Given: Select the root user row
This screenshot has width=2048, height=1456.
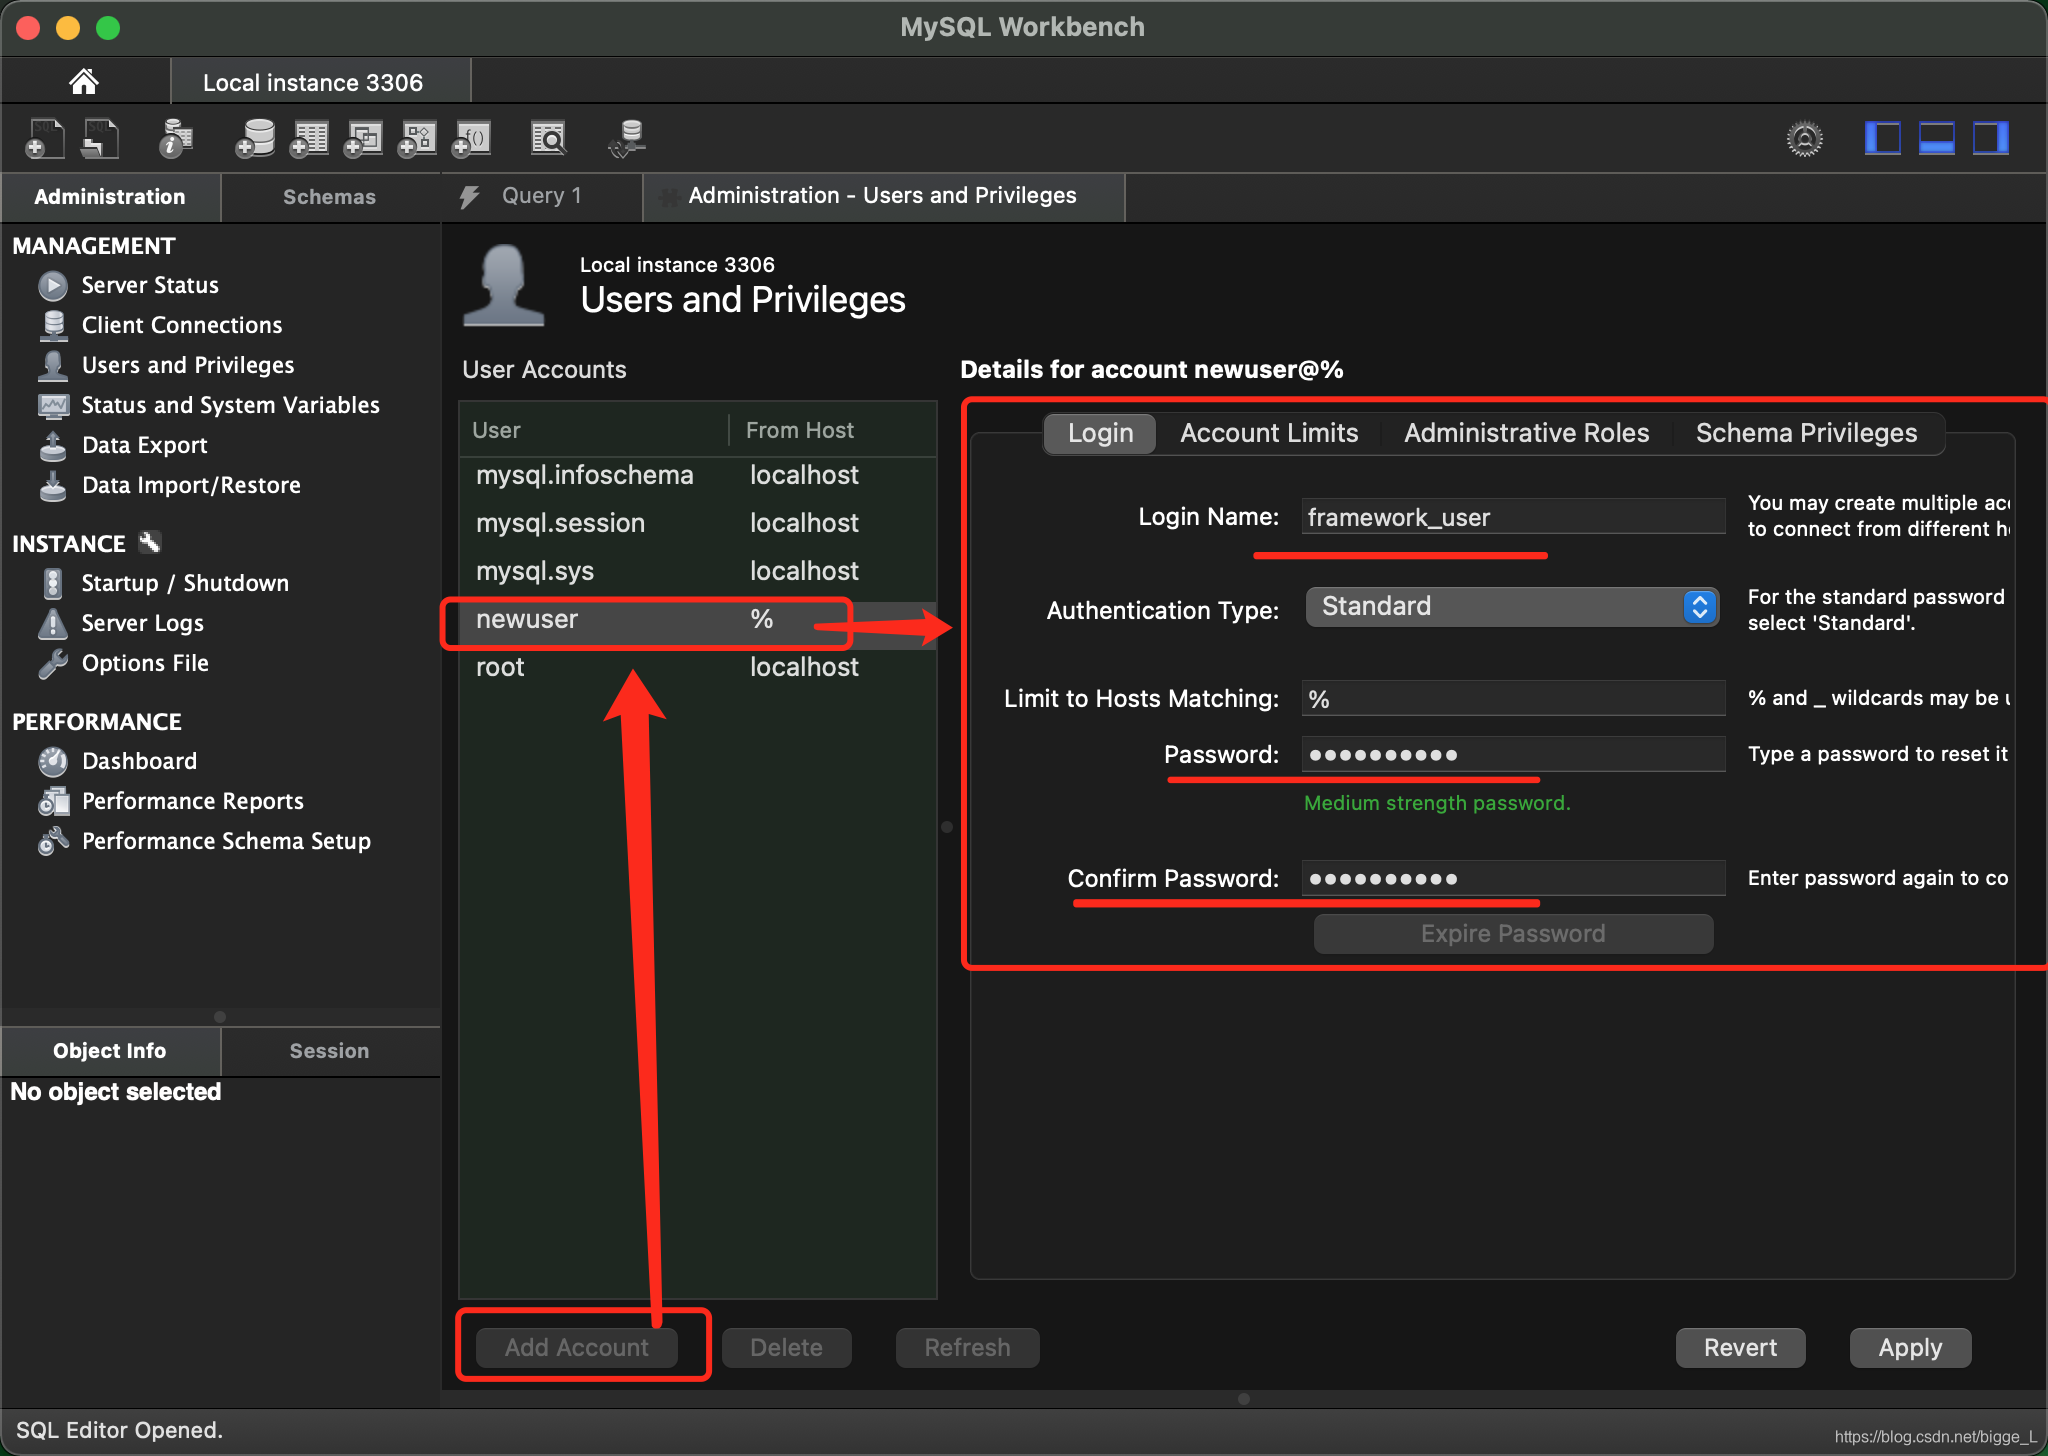Looking at the screenshot, I should pos(698,667).
